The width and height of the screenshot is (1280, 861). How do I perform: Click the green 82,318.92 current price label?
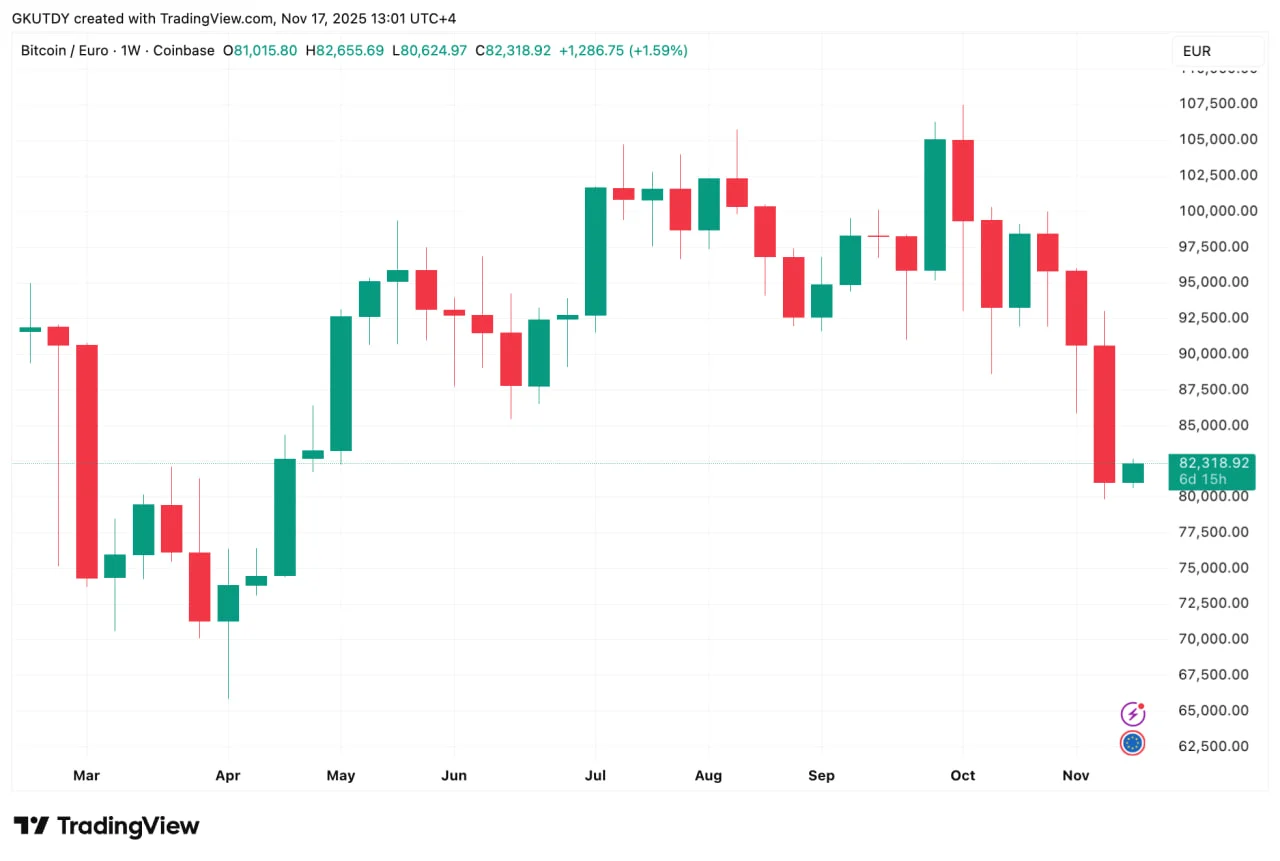pyautogui.click(x=1214, y=463)
